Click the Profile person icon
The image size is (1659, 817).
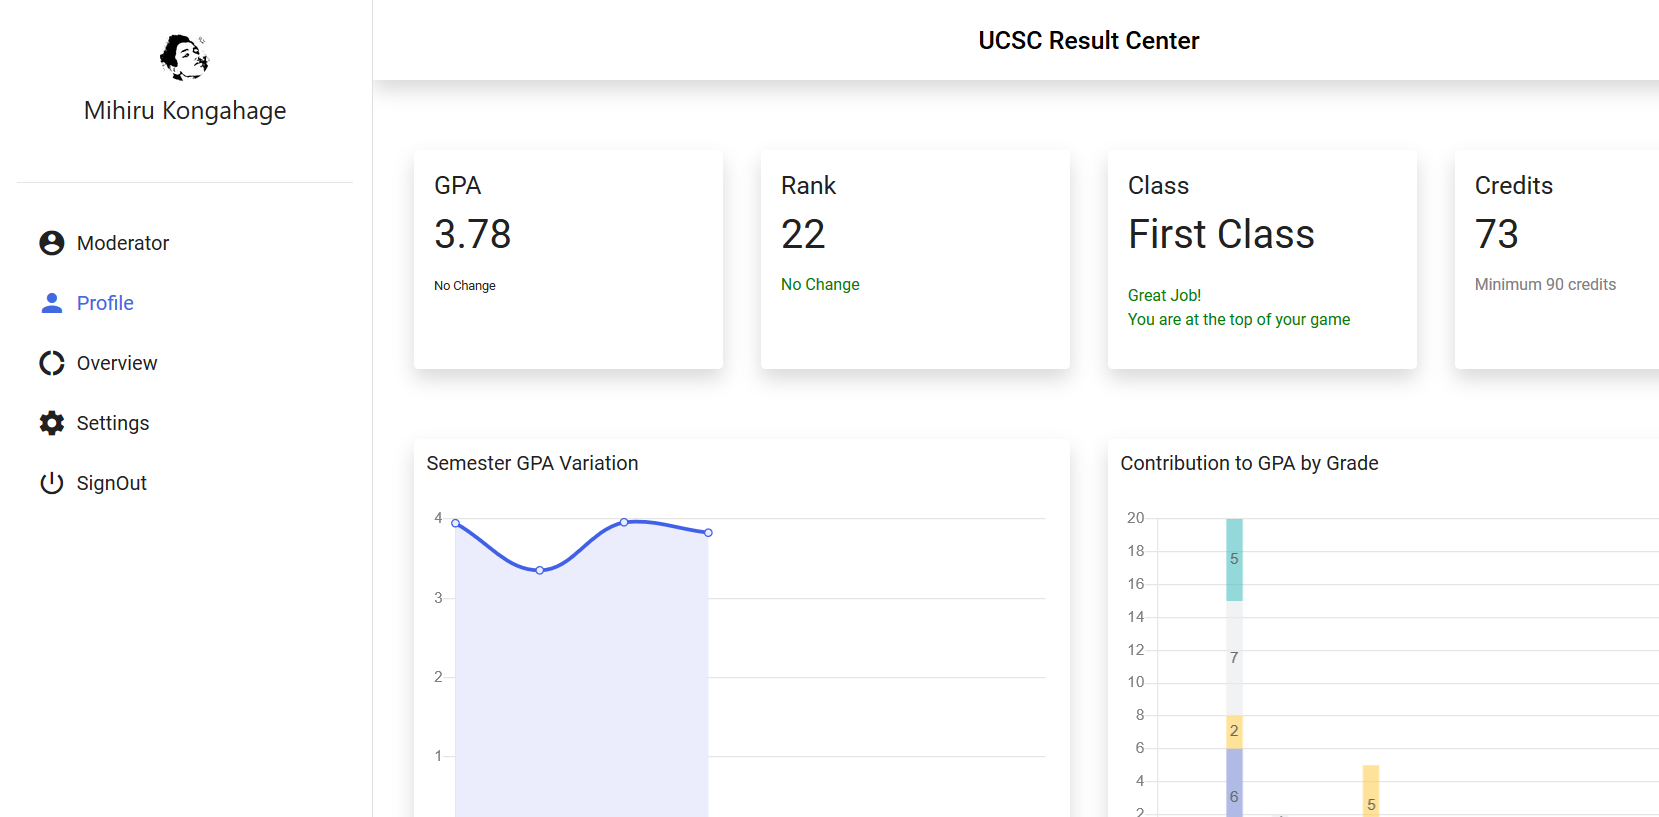52,303
